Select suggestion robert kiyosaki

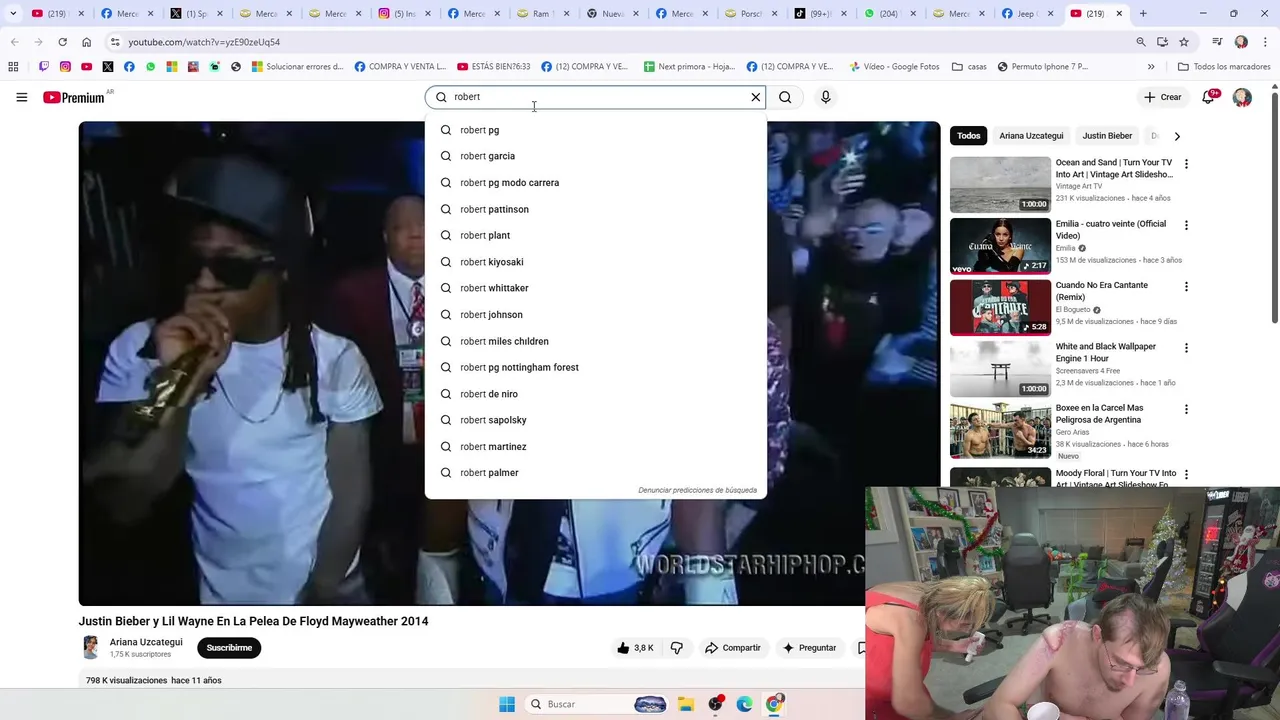(596, 262)
